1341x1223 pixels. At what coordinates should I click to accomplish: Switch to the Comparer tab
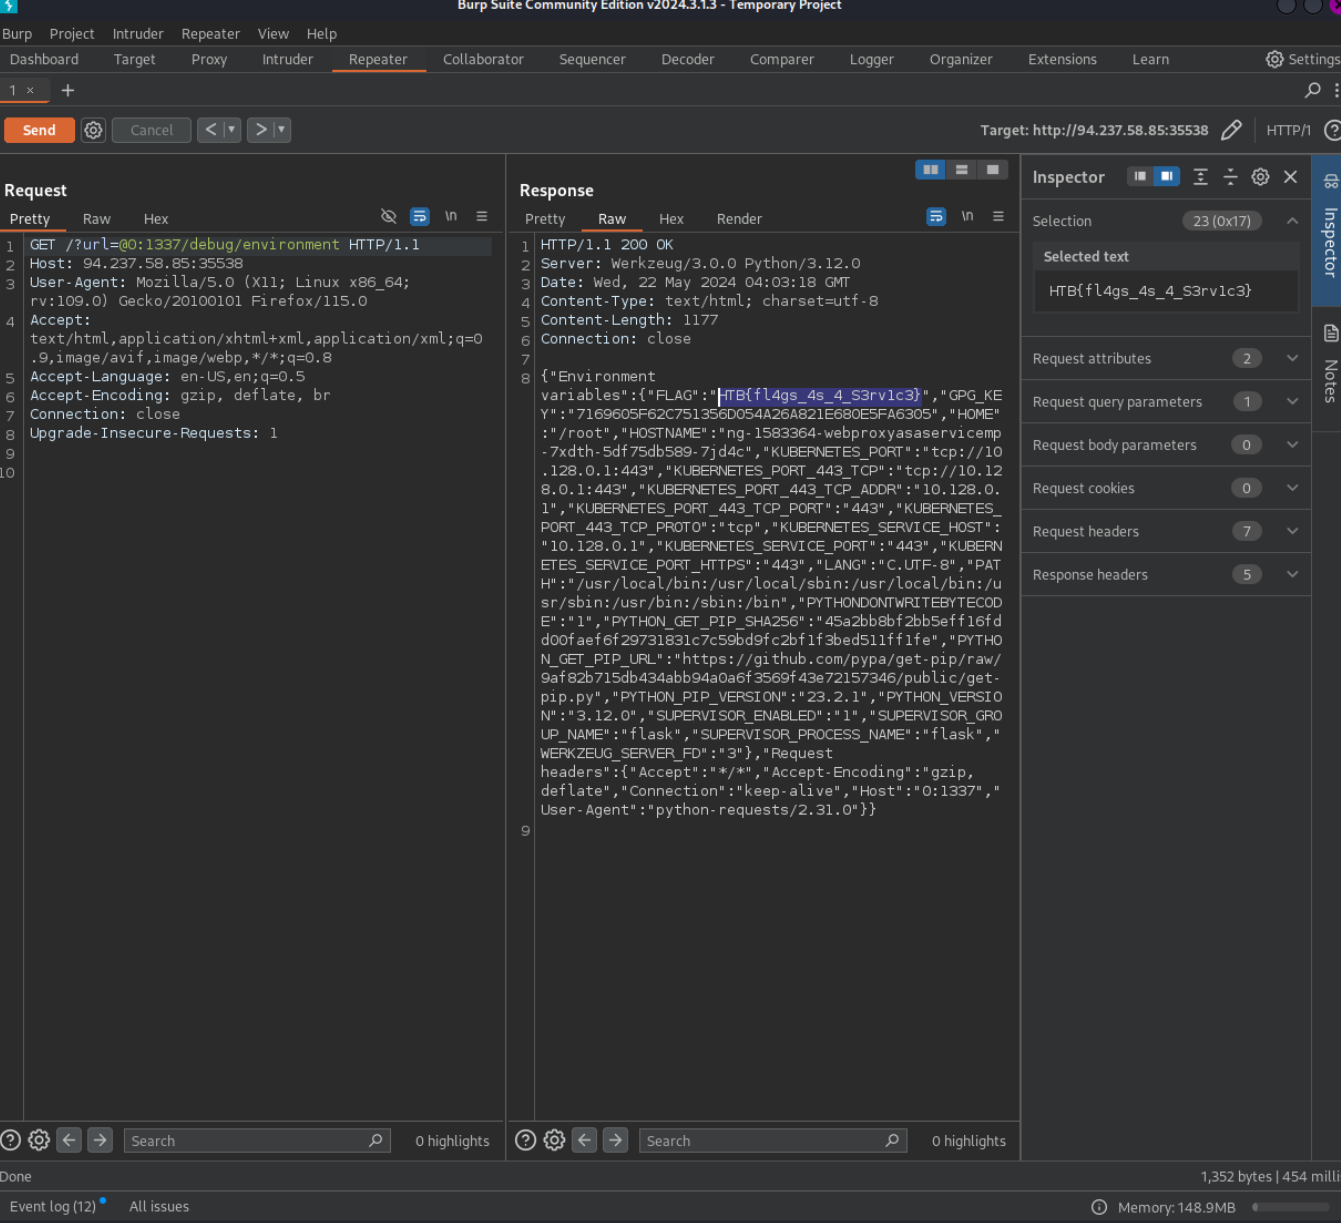tap(782, 59)
